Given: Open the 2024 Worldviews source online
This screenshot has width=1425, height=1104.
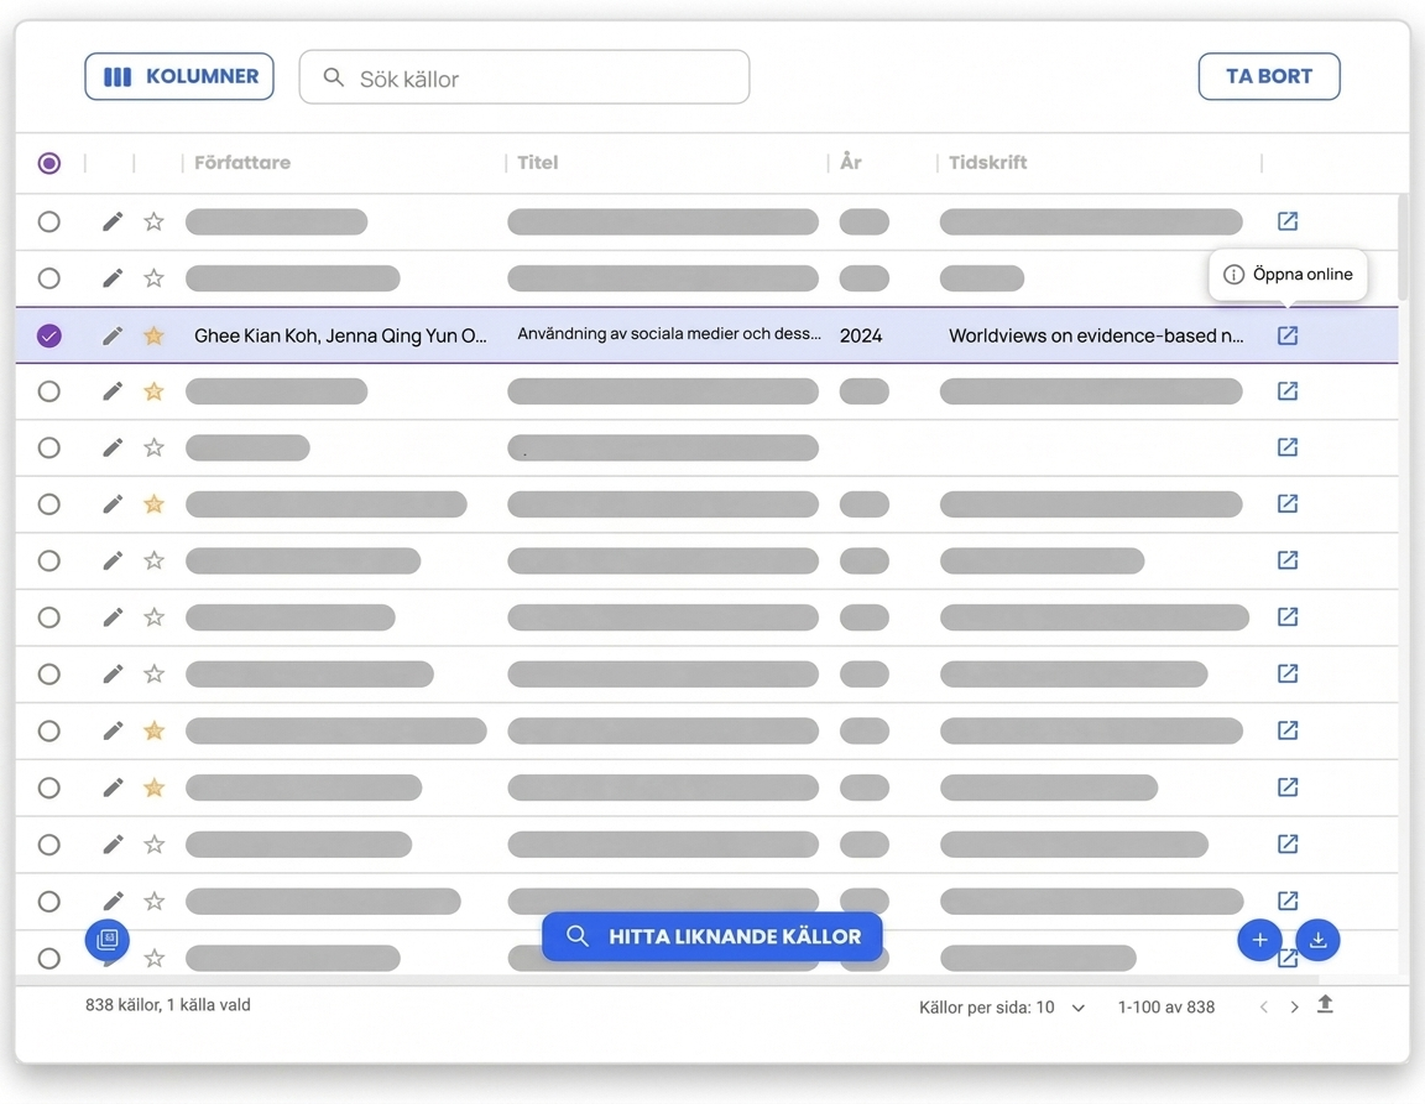Looking at the screenshot, I should 1287,336.
